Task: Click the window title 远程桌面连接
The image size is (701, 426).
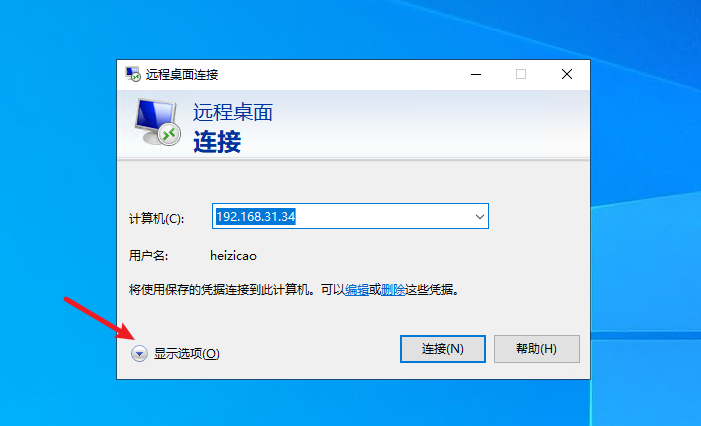Action: [x=182, y=75]
